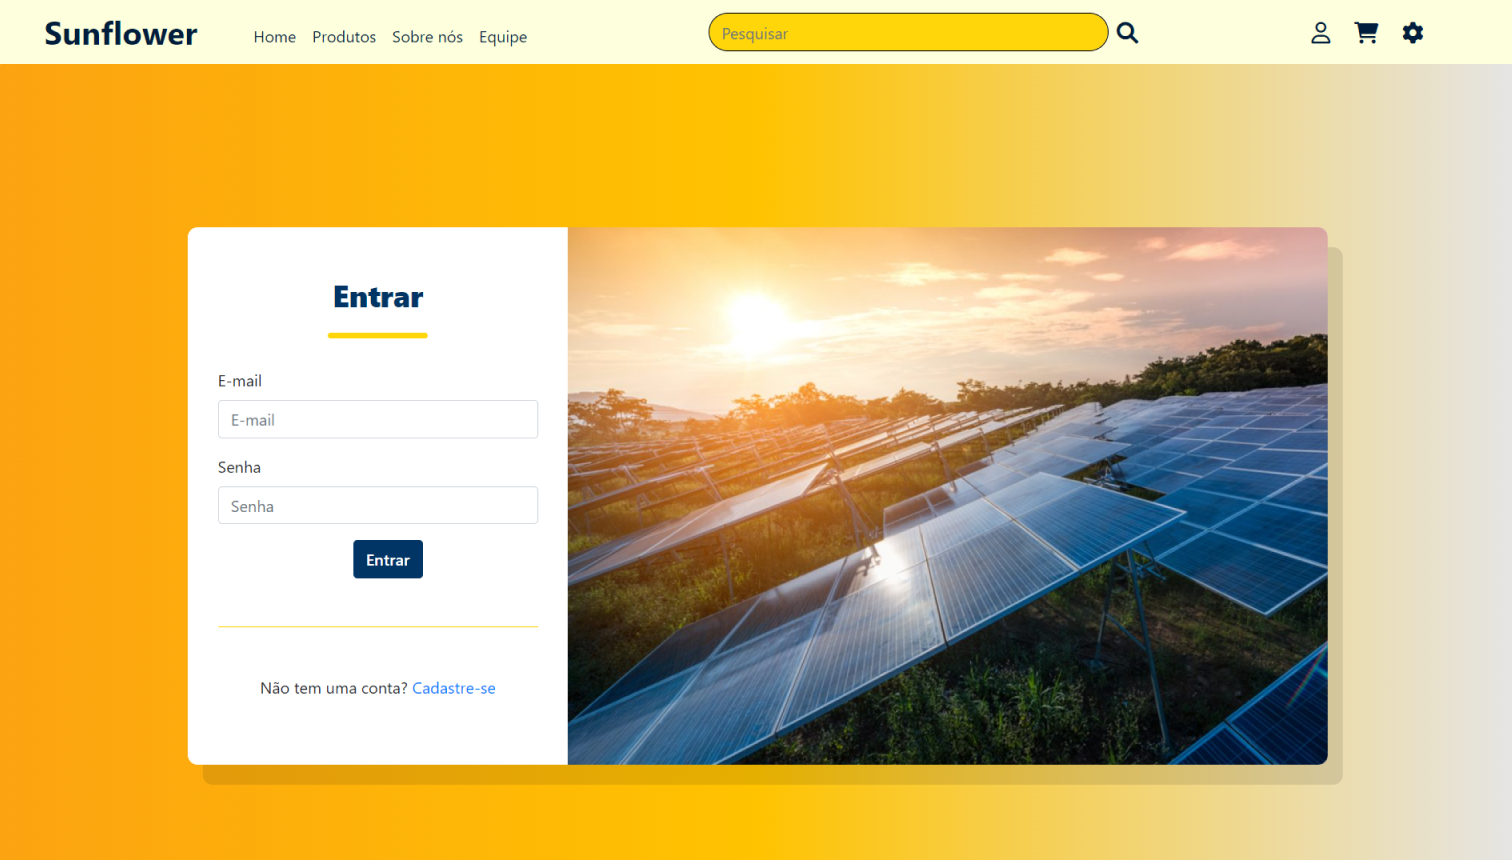Open the Cadastre-se registration link
This screenshot has width=1512, height=860.
click(454, 688)
